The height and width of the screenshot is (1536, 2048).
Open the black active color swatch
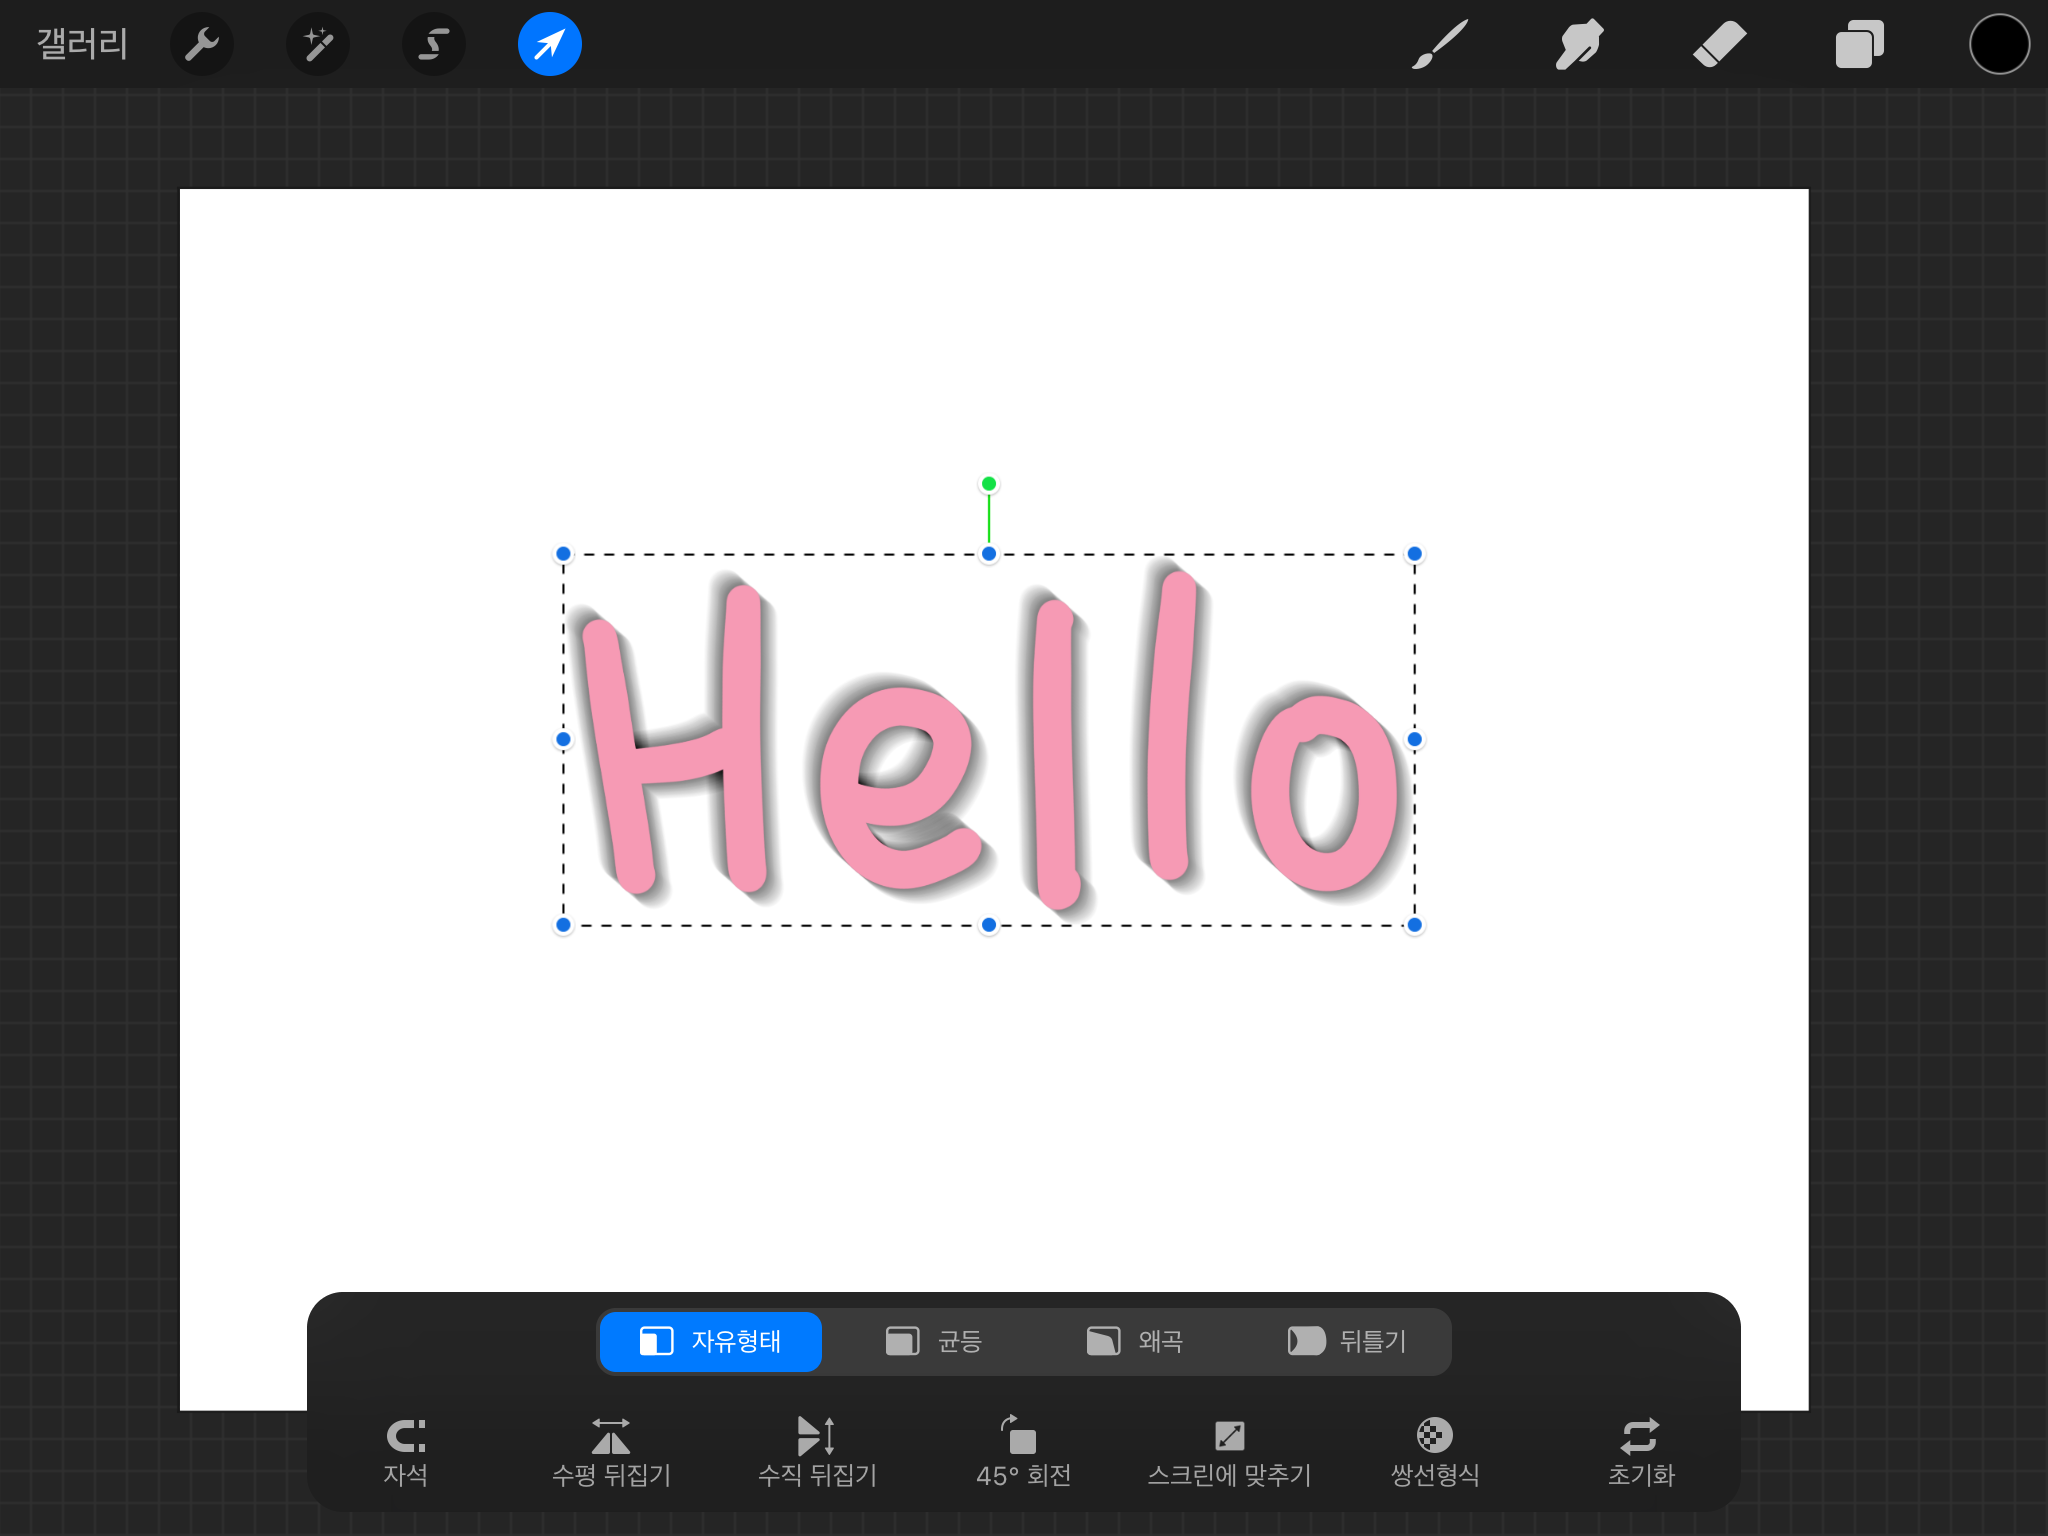[x=1999, y=44]
